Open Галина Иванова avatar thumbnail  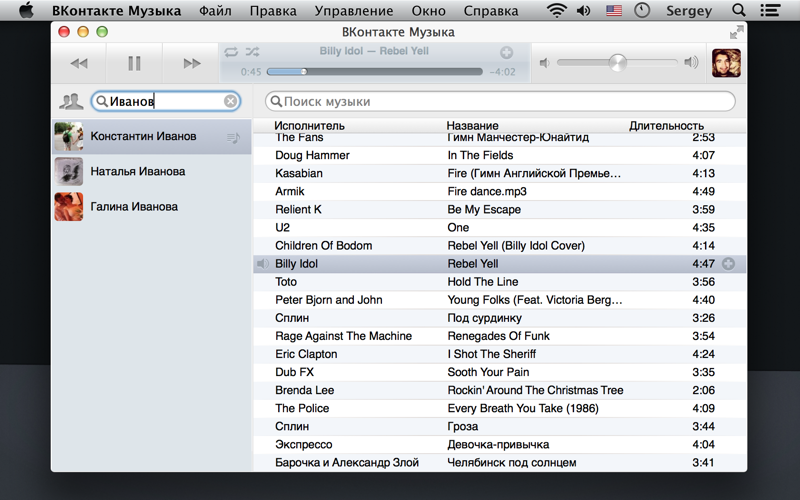[69, 207]
